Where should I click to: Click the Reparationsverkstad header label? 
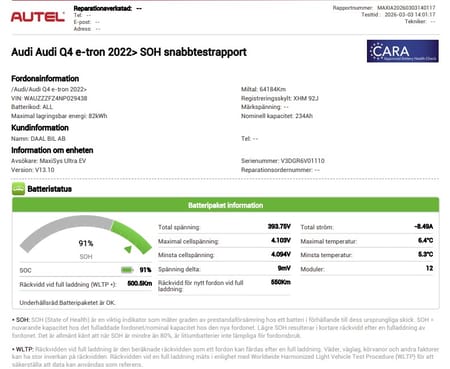[103, 8]
